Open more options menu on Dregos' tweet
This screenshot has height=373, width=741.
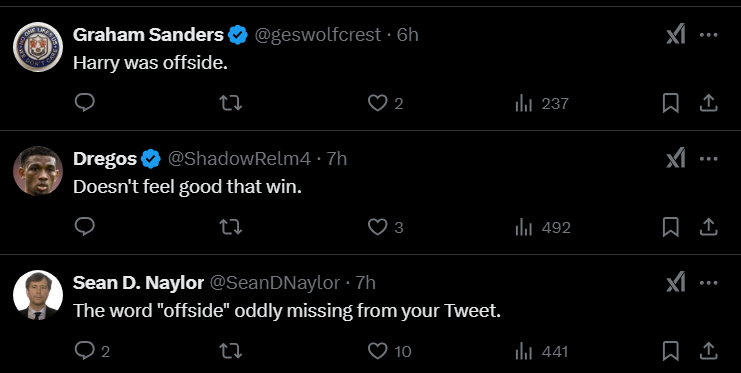tap(708, 159)
